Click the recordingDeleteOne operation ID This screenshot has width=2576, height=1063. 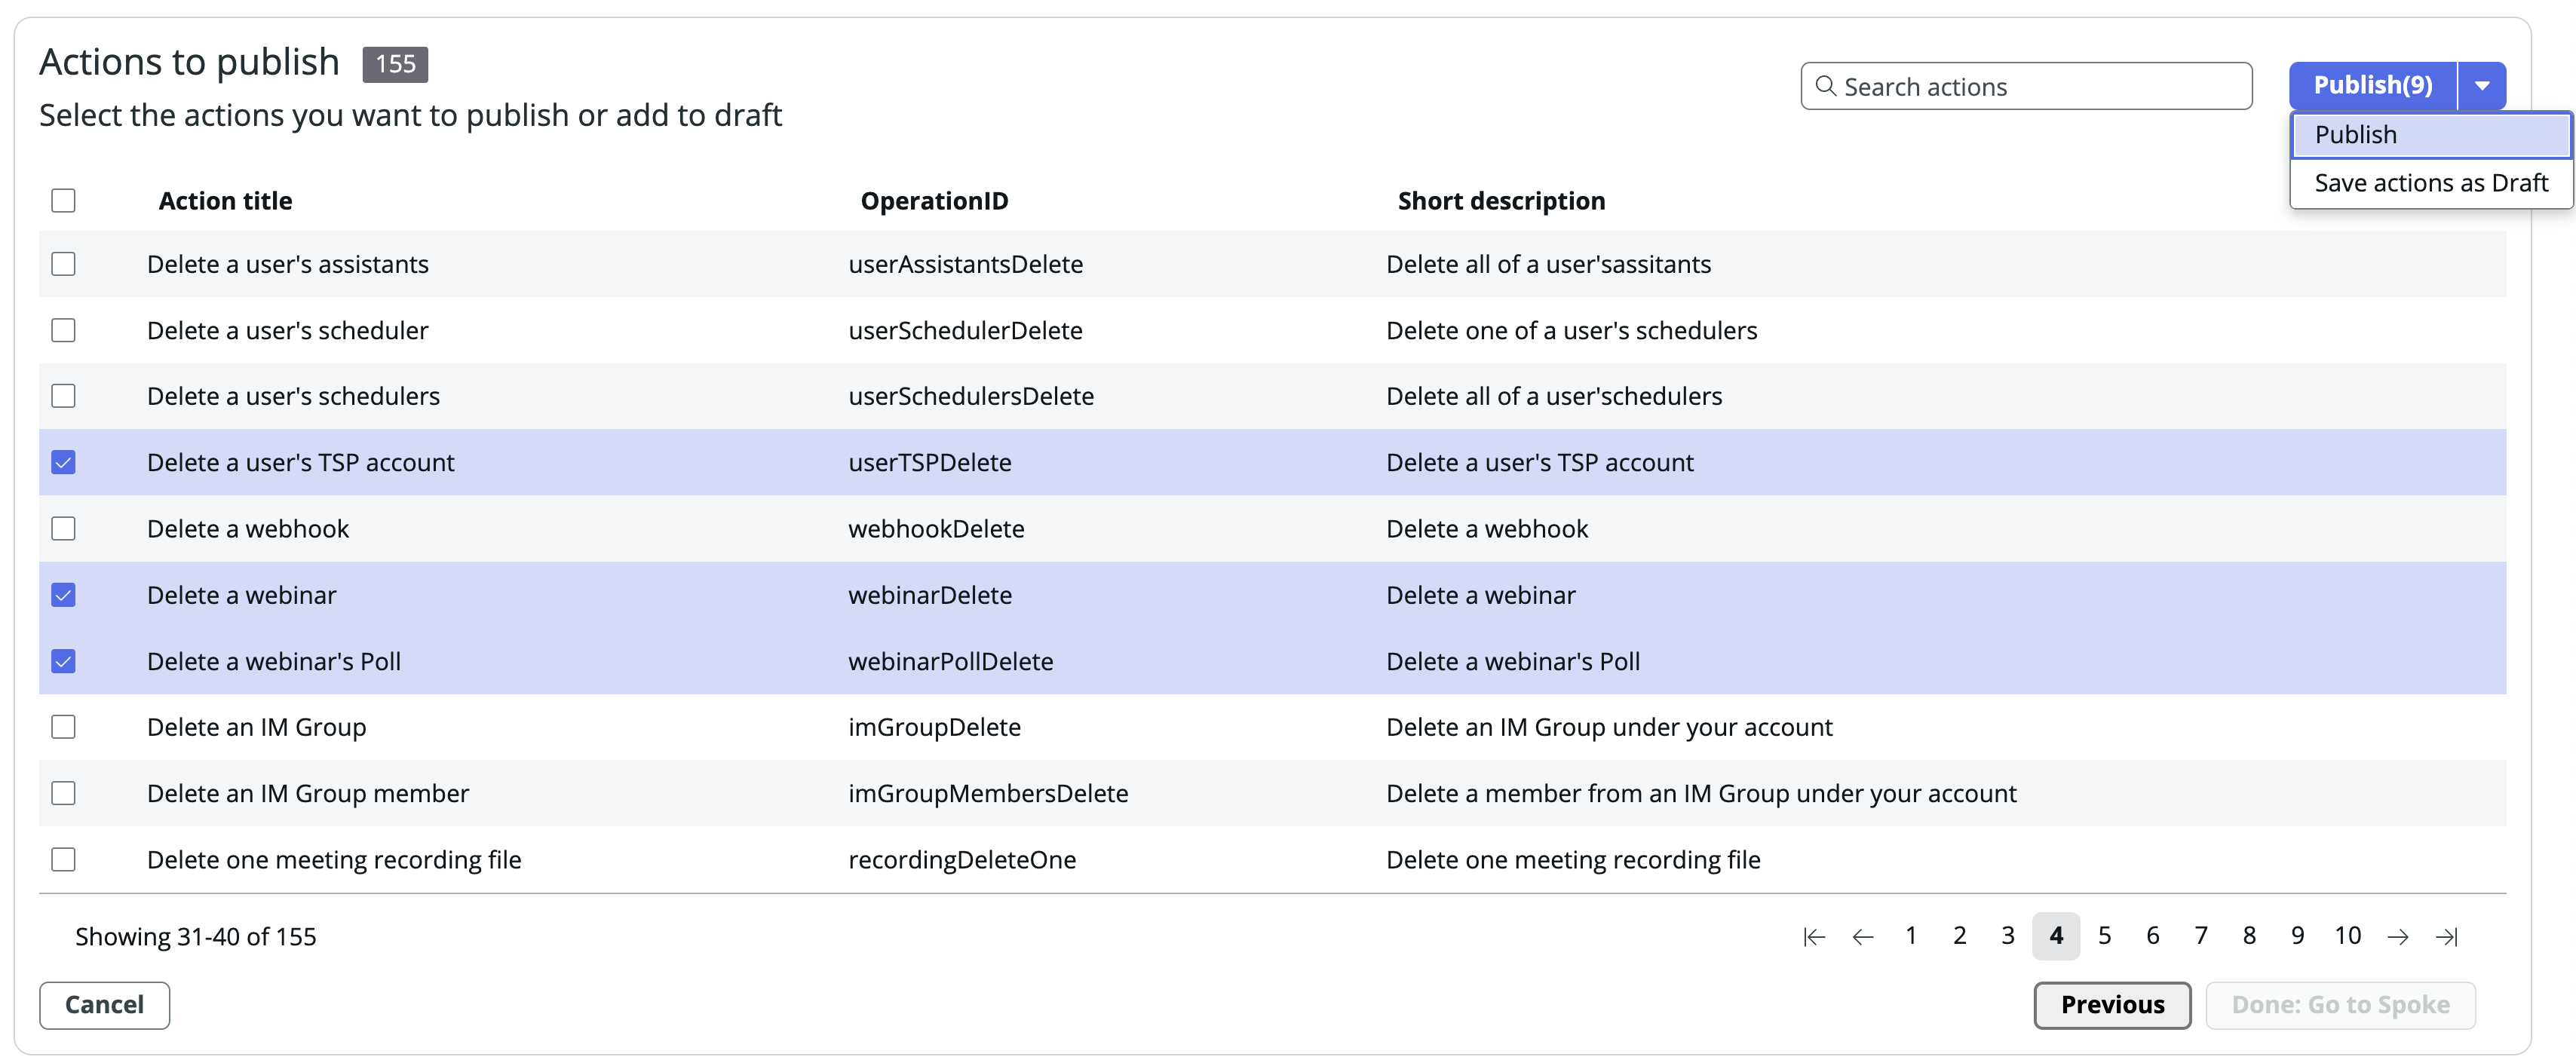point(962,859)
